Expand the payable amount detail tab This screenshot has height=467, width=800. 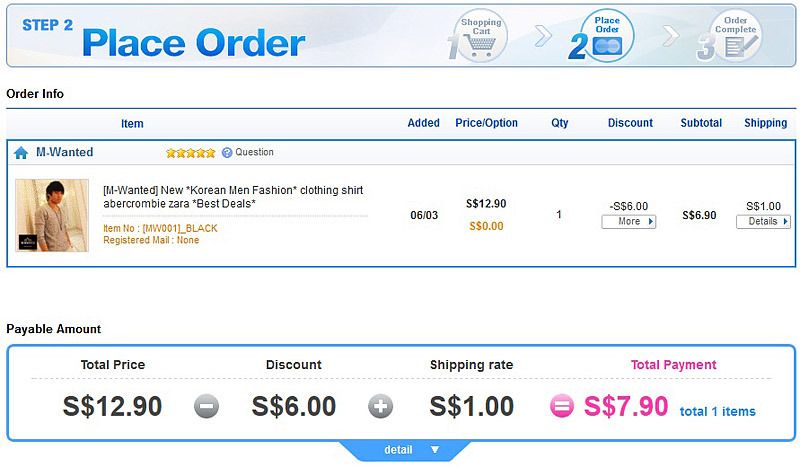405,450
